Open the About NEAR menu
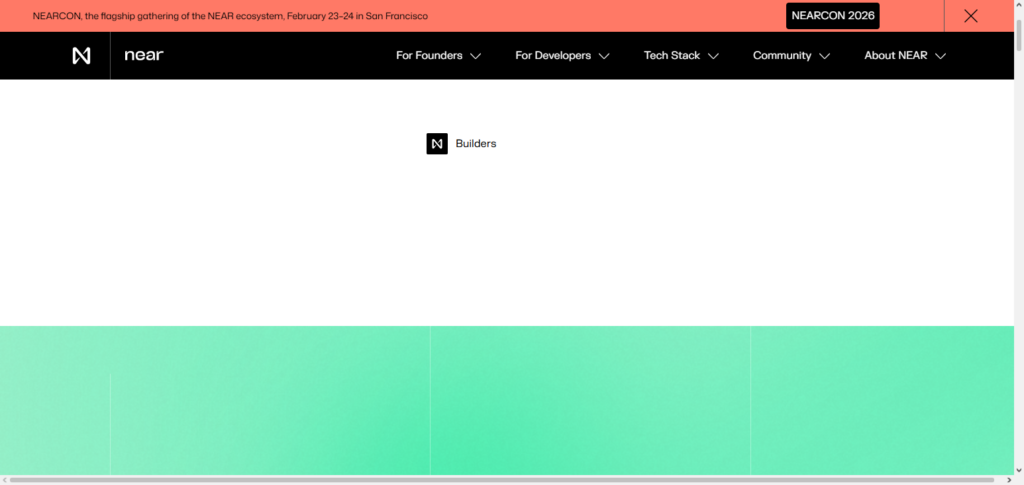Viewport: 1024px width, 485px height. pyautogui.click(x=895, y=56)
